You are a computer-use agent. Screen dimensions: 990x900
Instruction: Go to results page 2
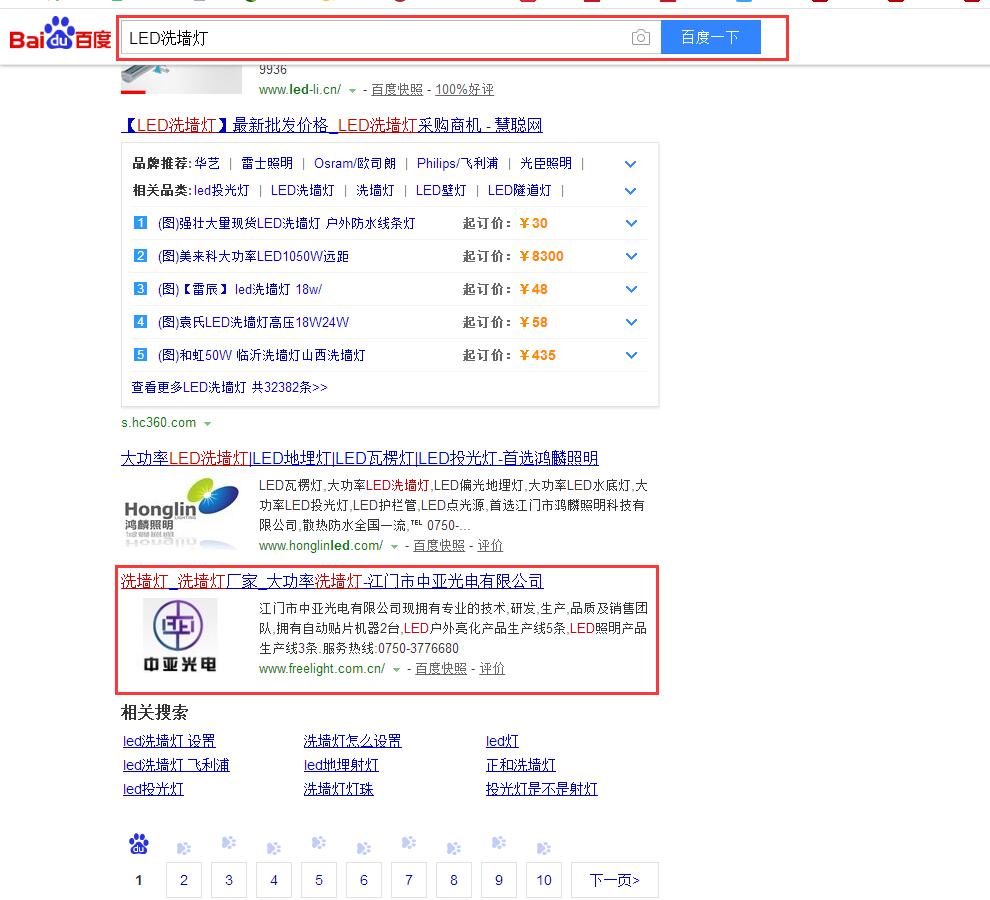point(184,880)
